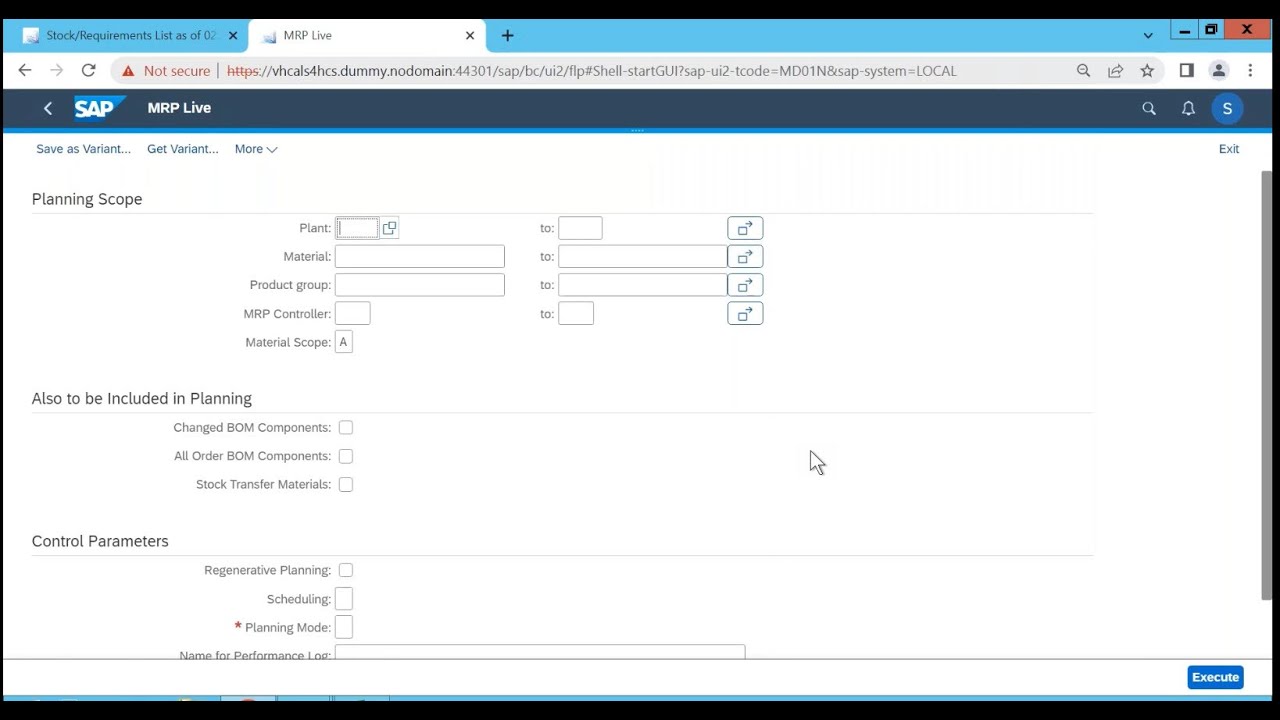Click Exit in the toolbar
This screenshot has height=720, width=1280.
click(1229, 149)
